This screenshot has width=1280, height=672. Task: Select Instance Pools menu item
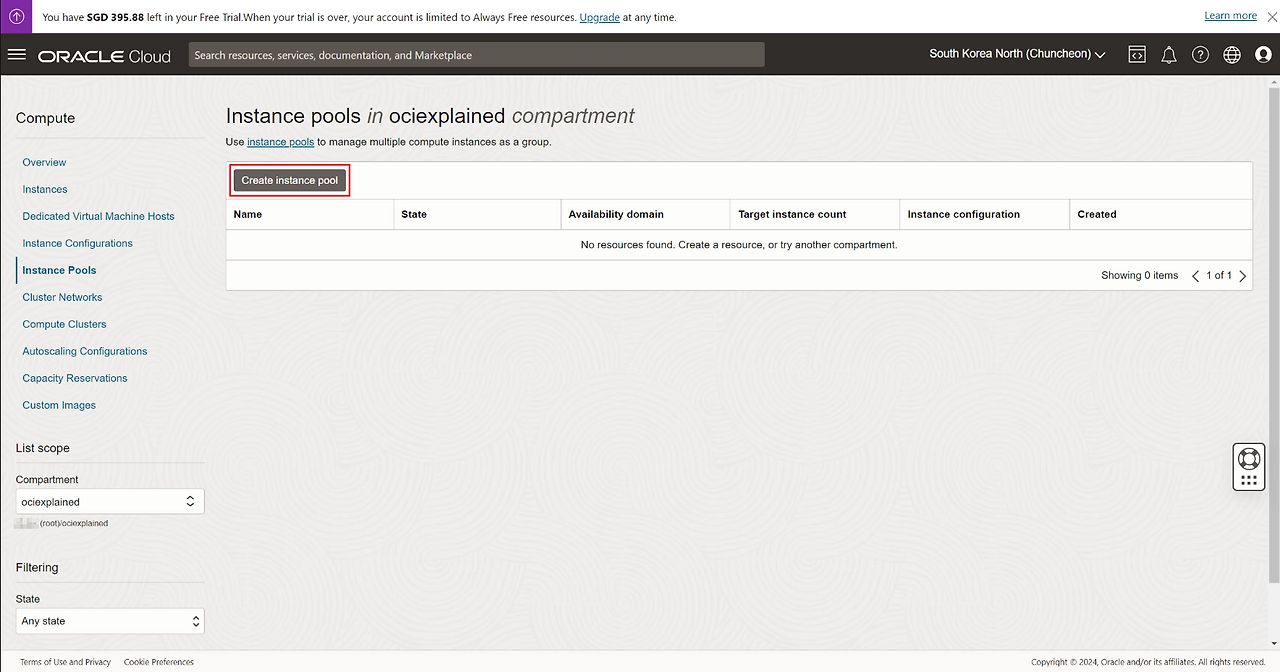[x=59, y=270]
